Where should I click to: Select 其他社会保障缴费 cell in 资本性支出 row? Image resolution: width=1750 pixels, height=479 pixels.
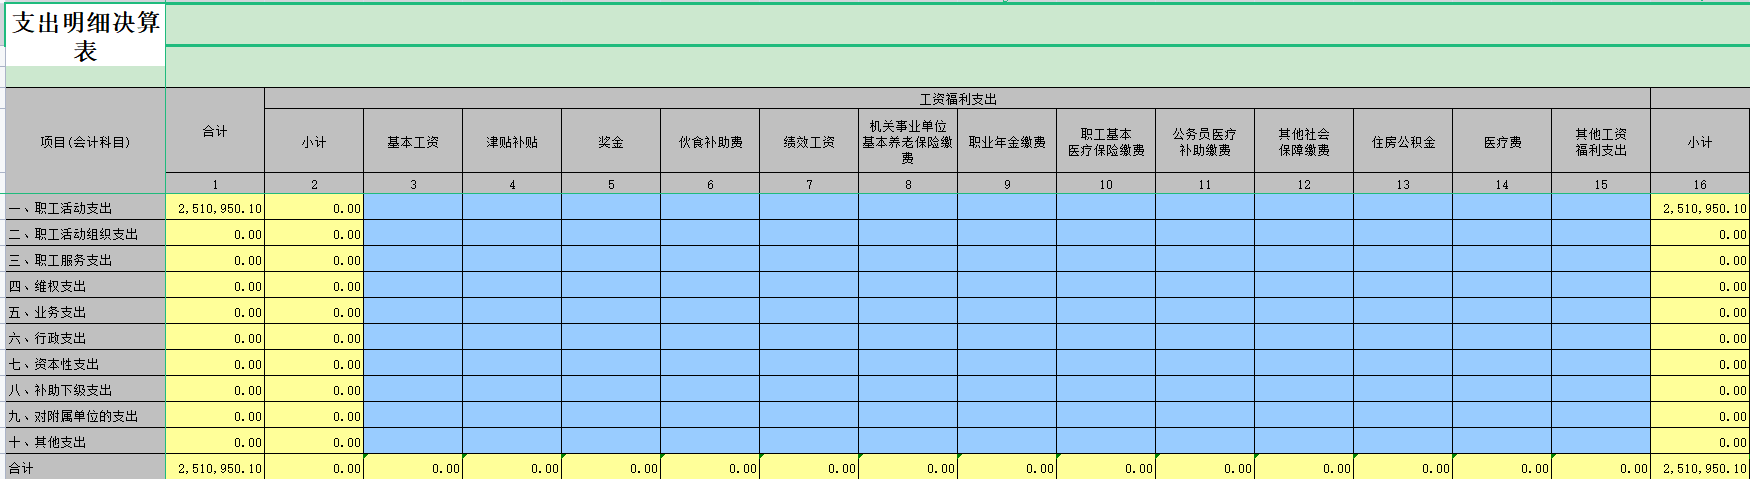click(1304, 364)
